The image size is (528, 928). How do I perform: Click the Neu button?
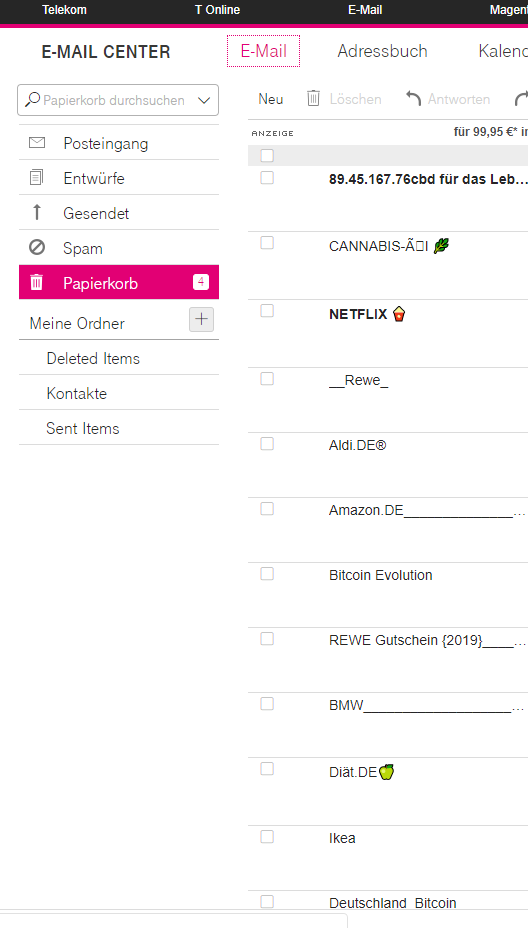pyautogui.click(x=271, y=99)
